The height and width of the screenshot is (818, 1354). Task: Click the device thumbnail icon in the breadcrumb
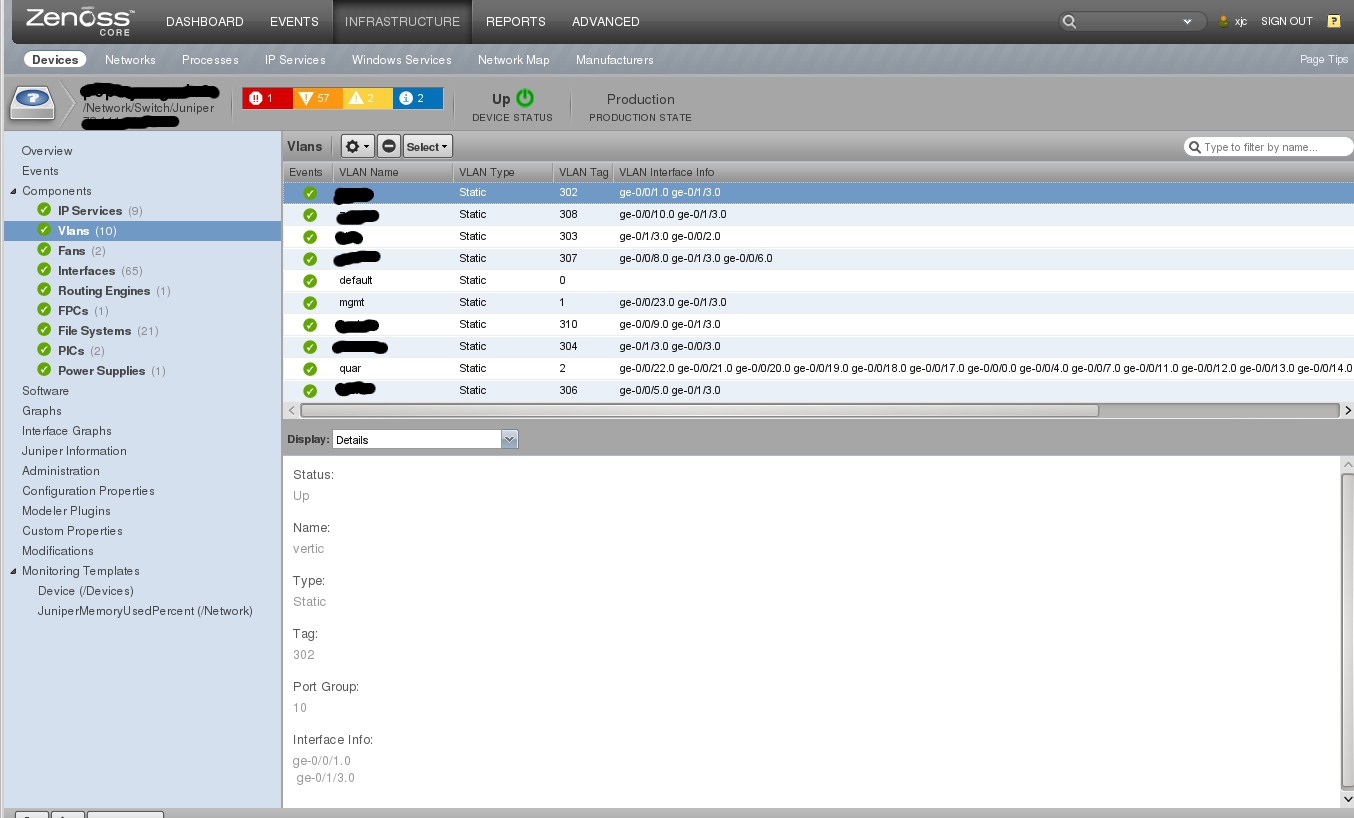click(x=31, y=102)
